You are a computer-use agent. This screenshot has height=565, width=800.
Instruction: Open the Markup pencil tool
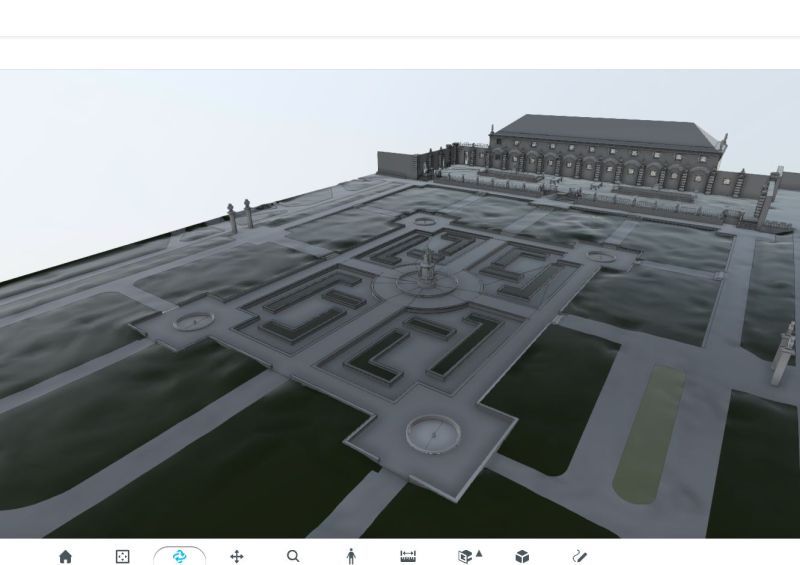[580, 556]
